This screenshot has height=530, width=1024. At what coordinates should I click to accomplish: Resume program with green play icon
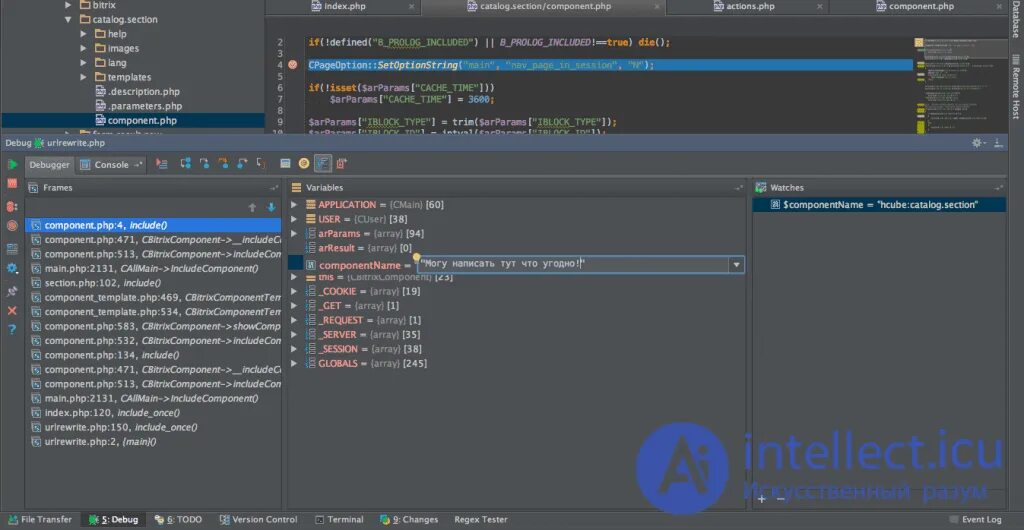(x=12, y=164)
